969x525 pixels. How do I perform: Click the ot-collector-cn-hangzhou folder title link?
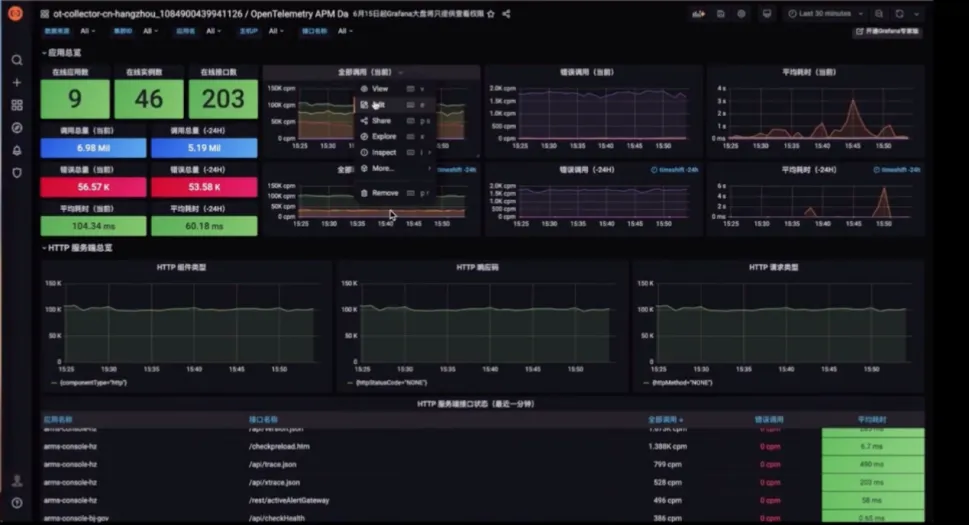pyautogui.click(x=148, y=14)
